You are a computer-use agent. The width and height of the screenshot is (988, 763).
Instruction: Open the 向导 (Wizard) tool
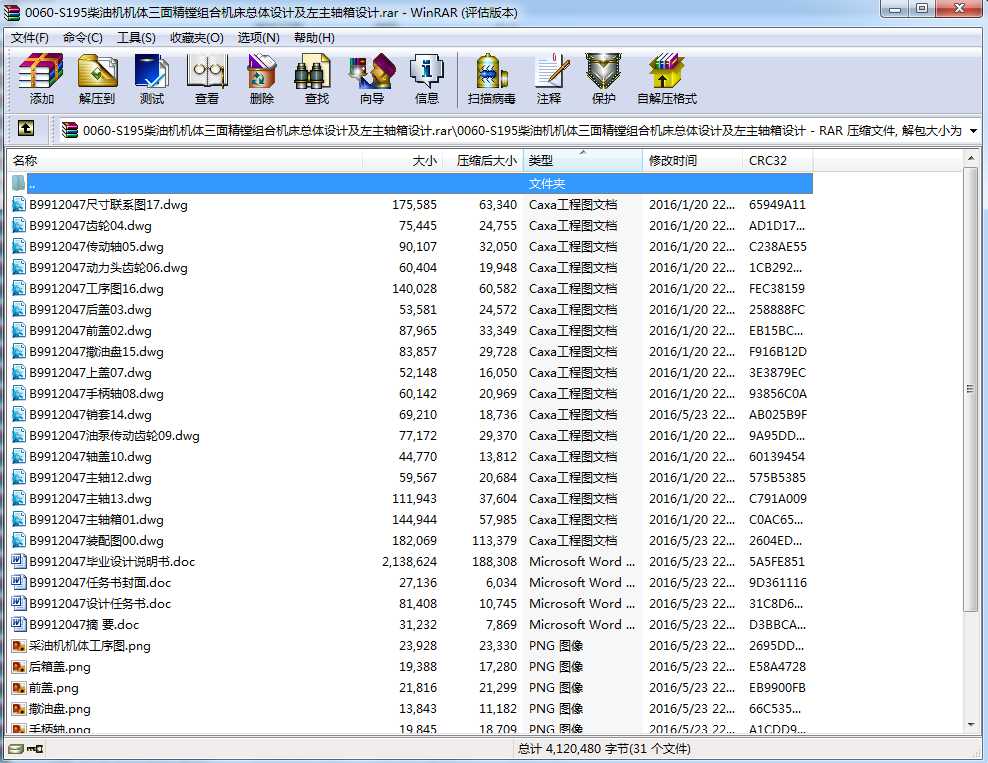pyautogui.click(x=372, y=79)
